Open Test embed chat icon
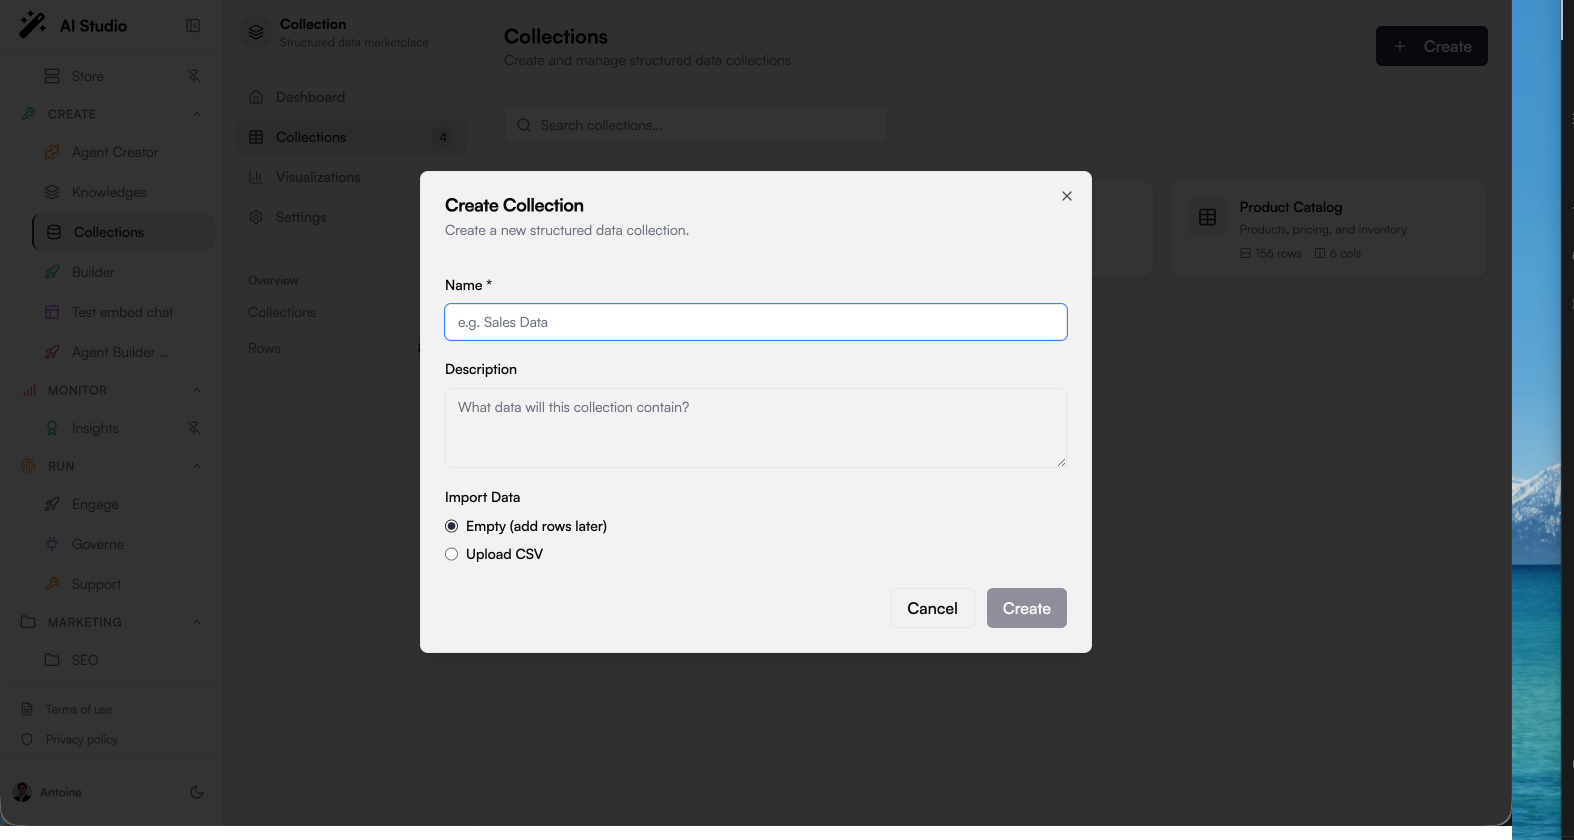 click(52, 312)
